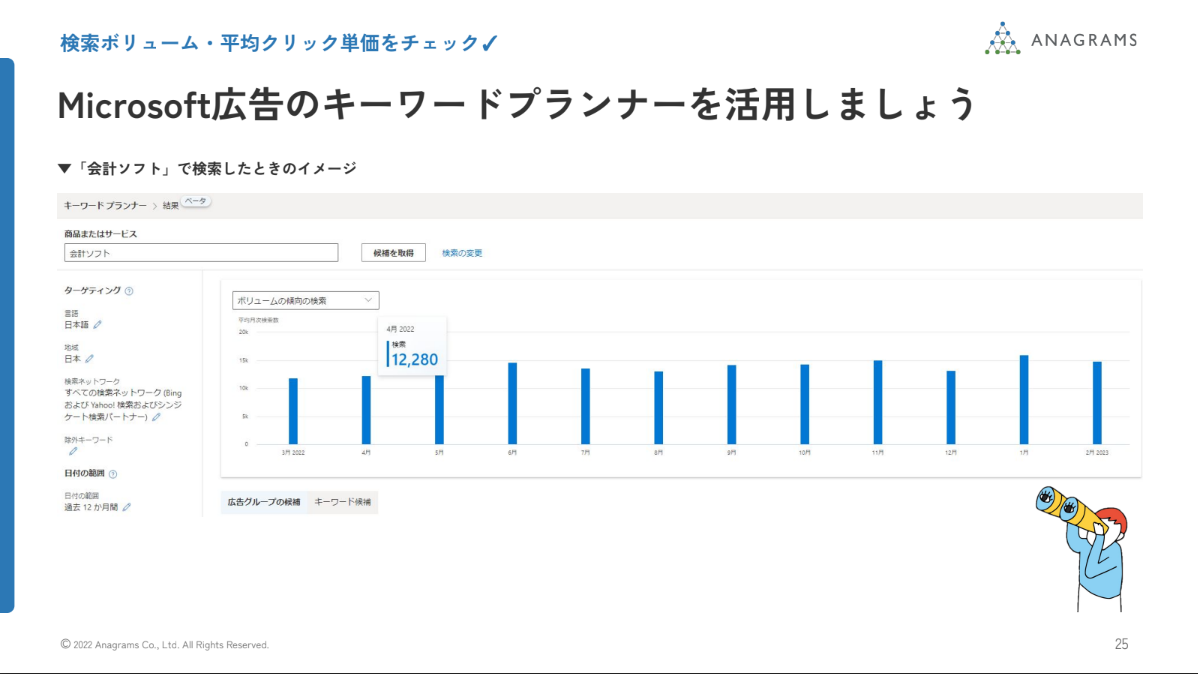The image size is (1198, 674).
Task: Edit the 過去 12 か月間 date range pencil
Action: pos(127,507)
